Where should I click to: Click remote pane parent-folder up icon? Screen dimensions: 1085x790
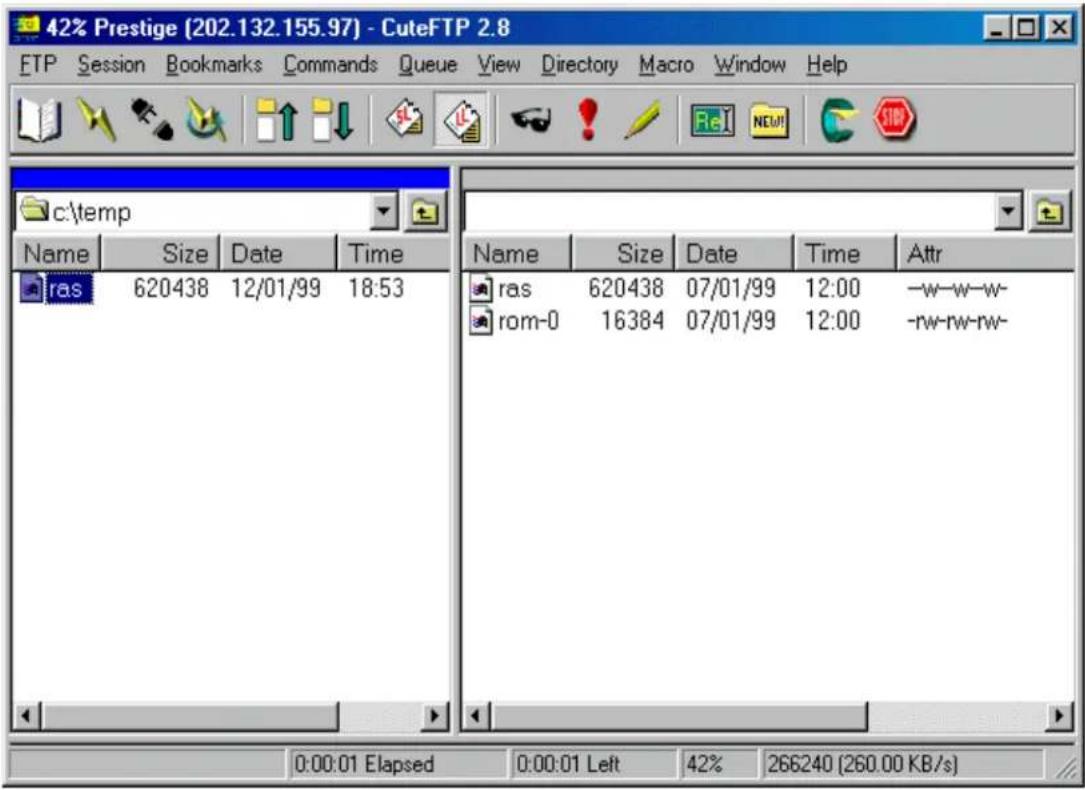pos(1050,211)
